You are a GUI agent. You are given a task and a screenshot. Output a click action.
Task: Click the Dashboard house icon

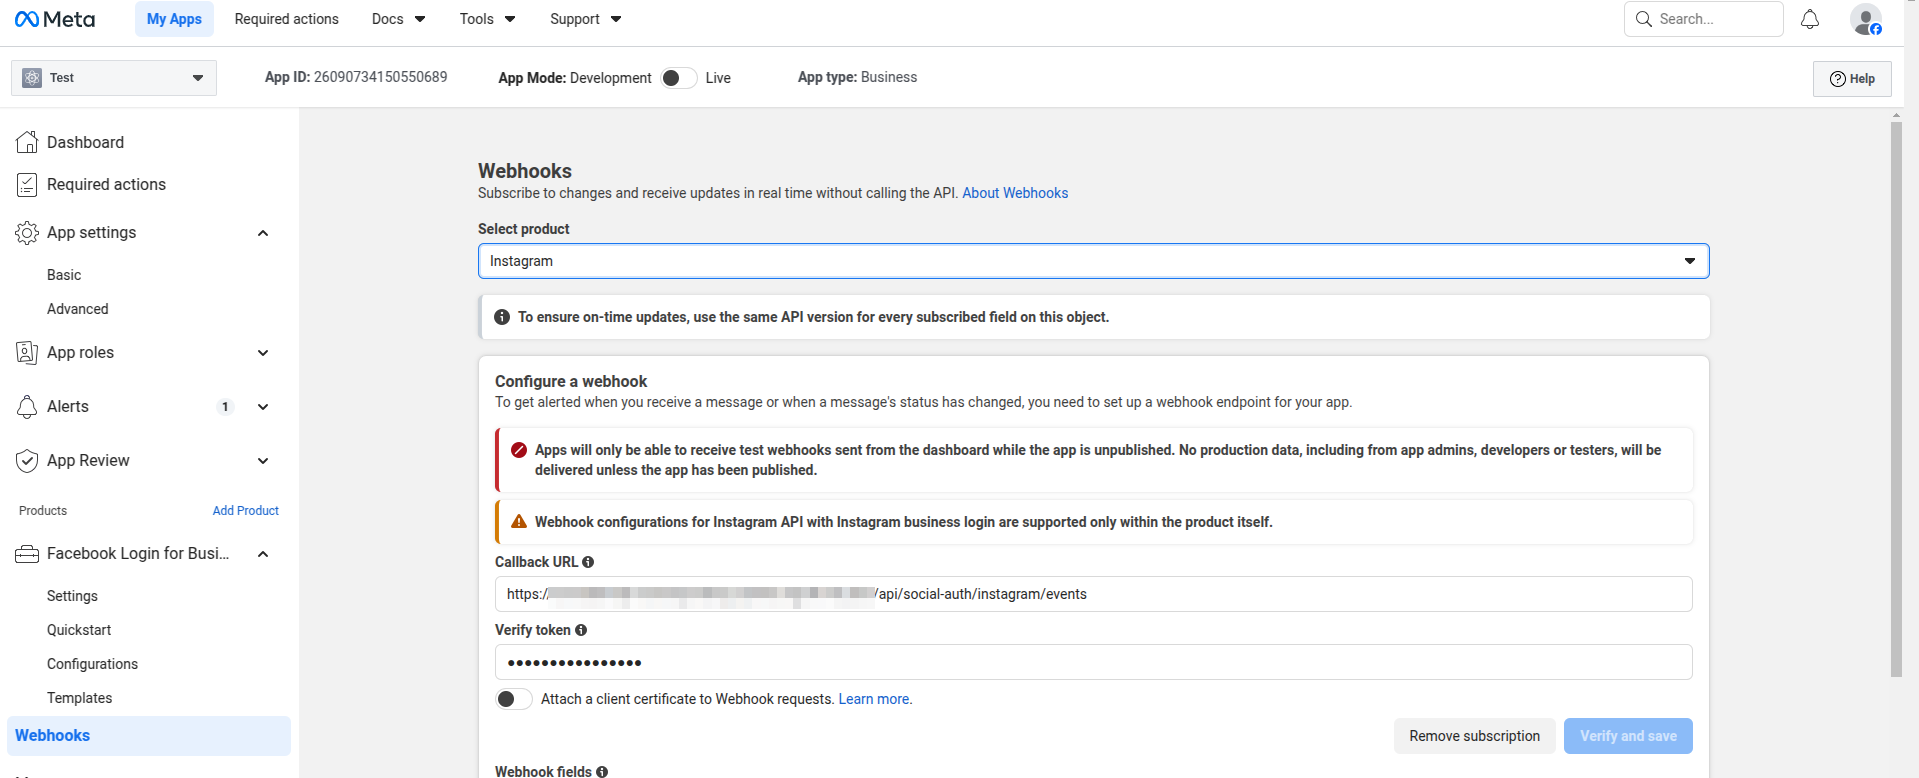tap(27, 142)
